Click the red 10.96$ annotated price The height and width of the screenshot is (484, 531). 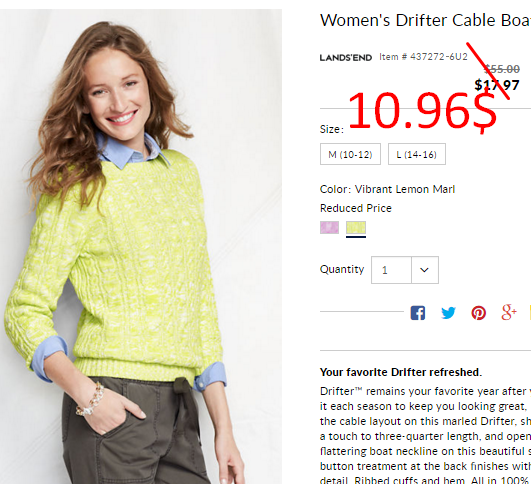pos(422,111)
